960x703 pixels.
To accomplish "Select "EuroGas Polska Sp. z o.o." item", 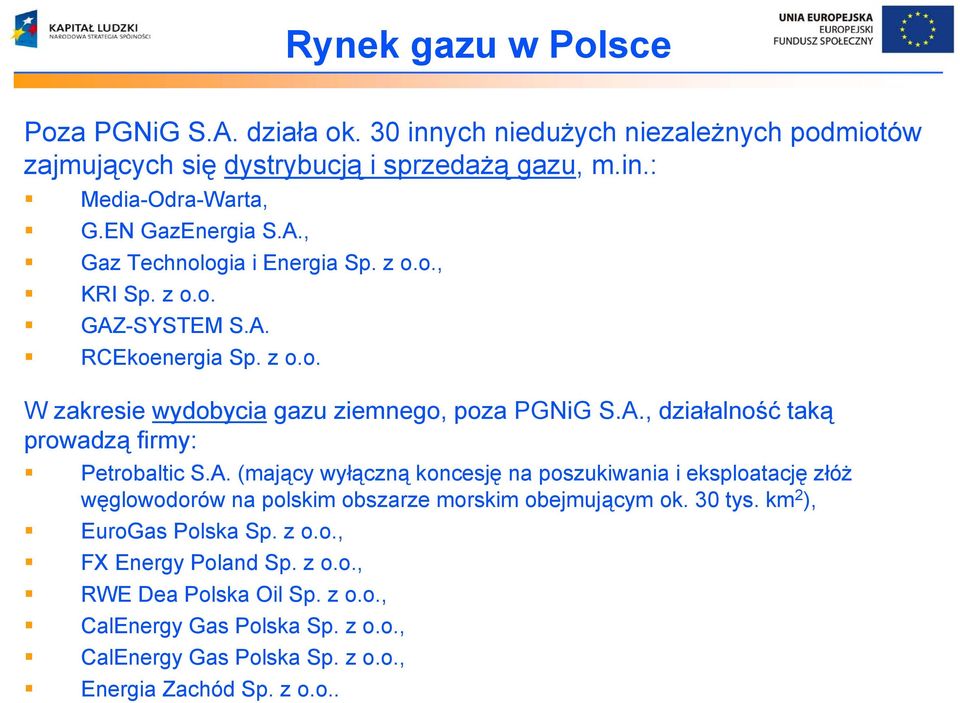I will 211,531.
